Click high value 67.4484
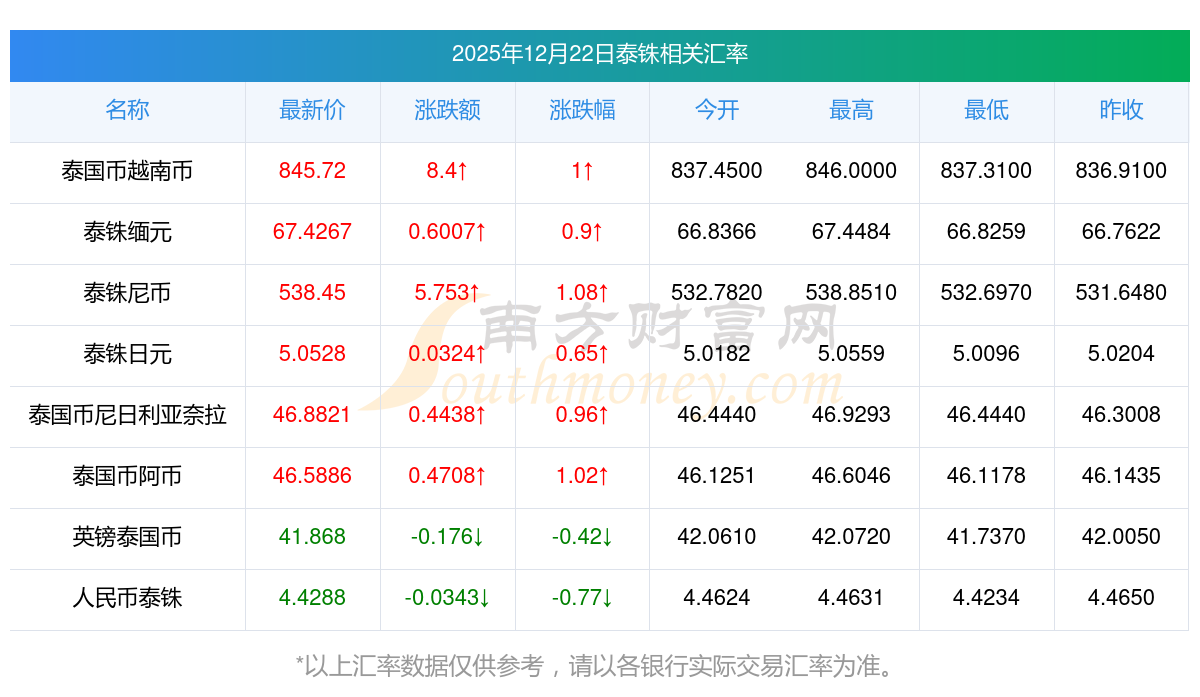The image size is (1200, 697). click(851, 233)
